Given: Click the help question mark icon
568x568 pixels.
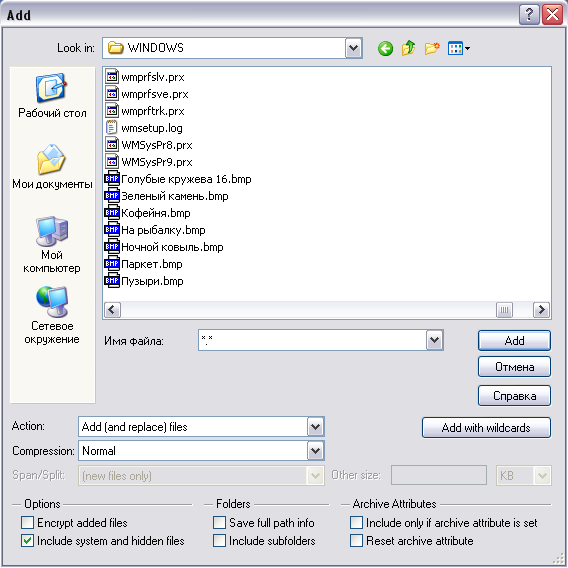Looking at the screenshot, I should tap(529, 15).
